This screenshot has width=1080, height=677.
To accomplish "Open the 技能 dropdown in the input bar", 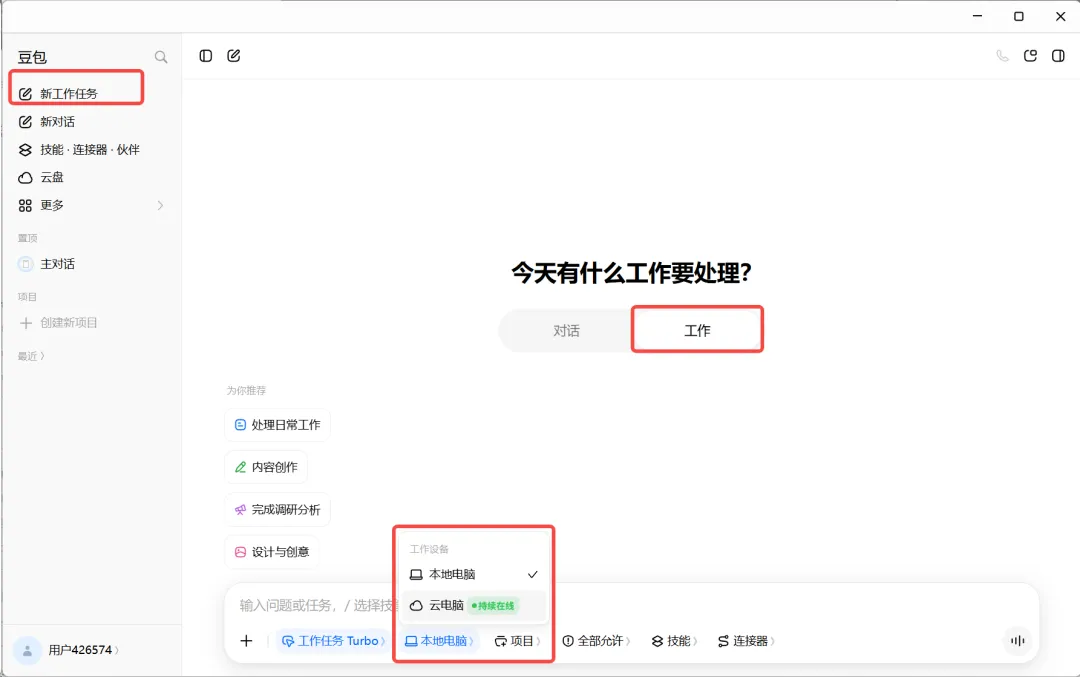I will [x=674, y=641].
